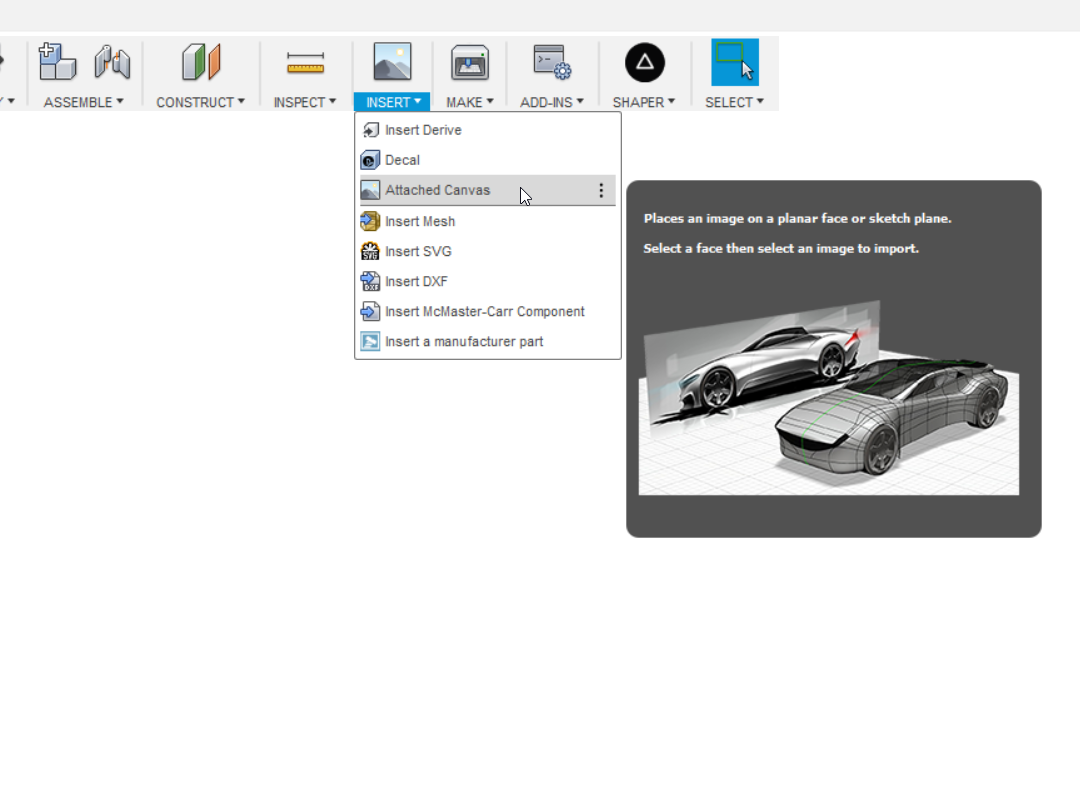Select the Assemble new component icon
Viewport: 1080px width, 810px height.
tap(57, 62)
